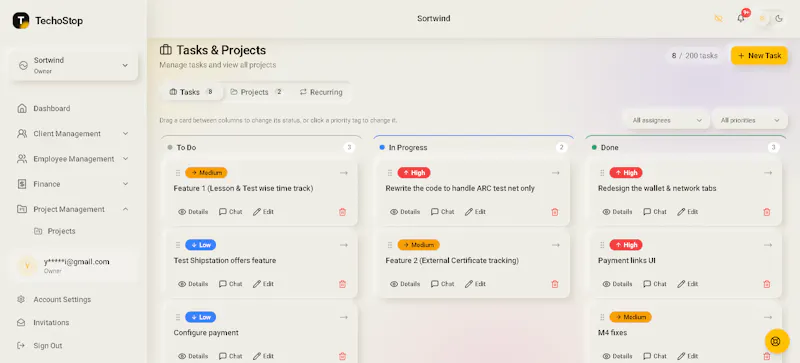800x363 pixels.
Task: Delete the Test Shipstation offers feature task
Action: pos(342,284)
